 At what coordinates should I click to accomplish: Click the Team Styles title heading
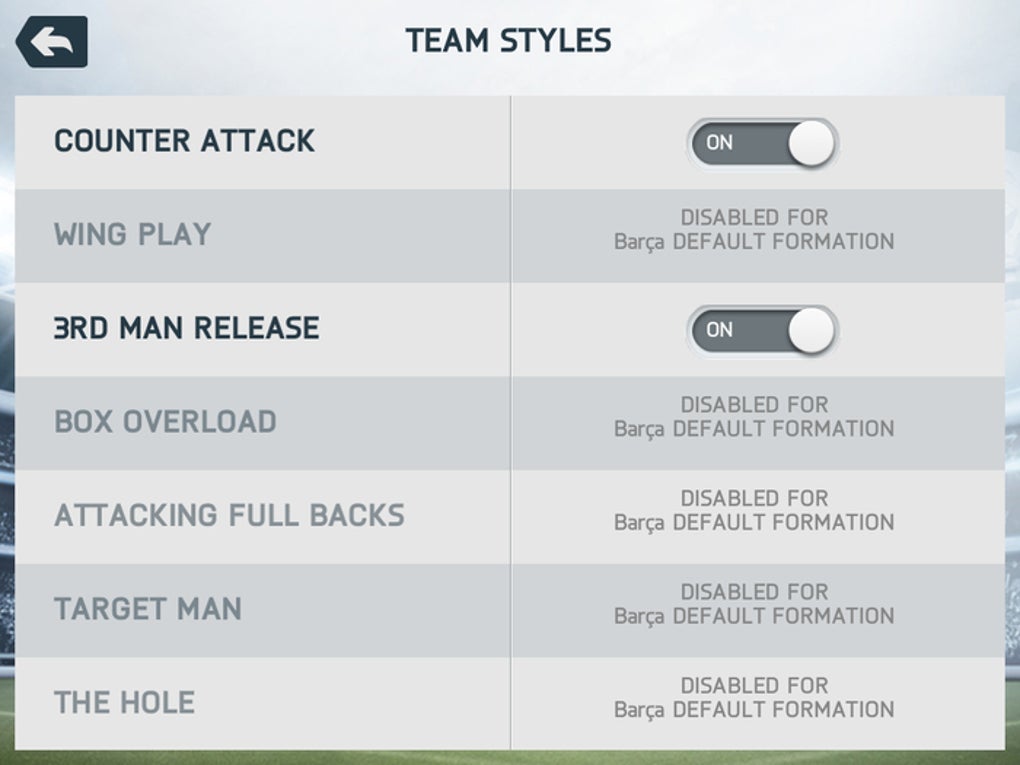(x=509, y=40)
